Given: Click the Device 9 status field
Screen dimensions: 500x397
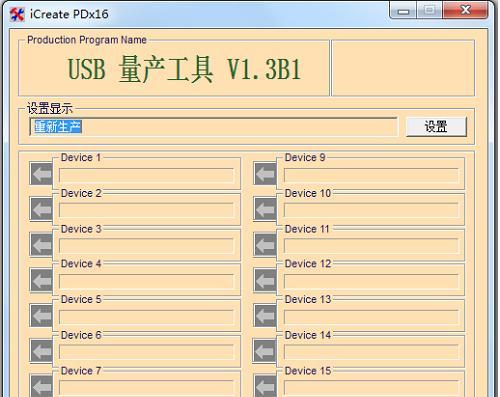Looking at the screenshot, I should point(371,175).
